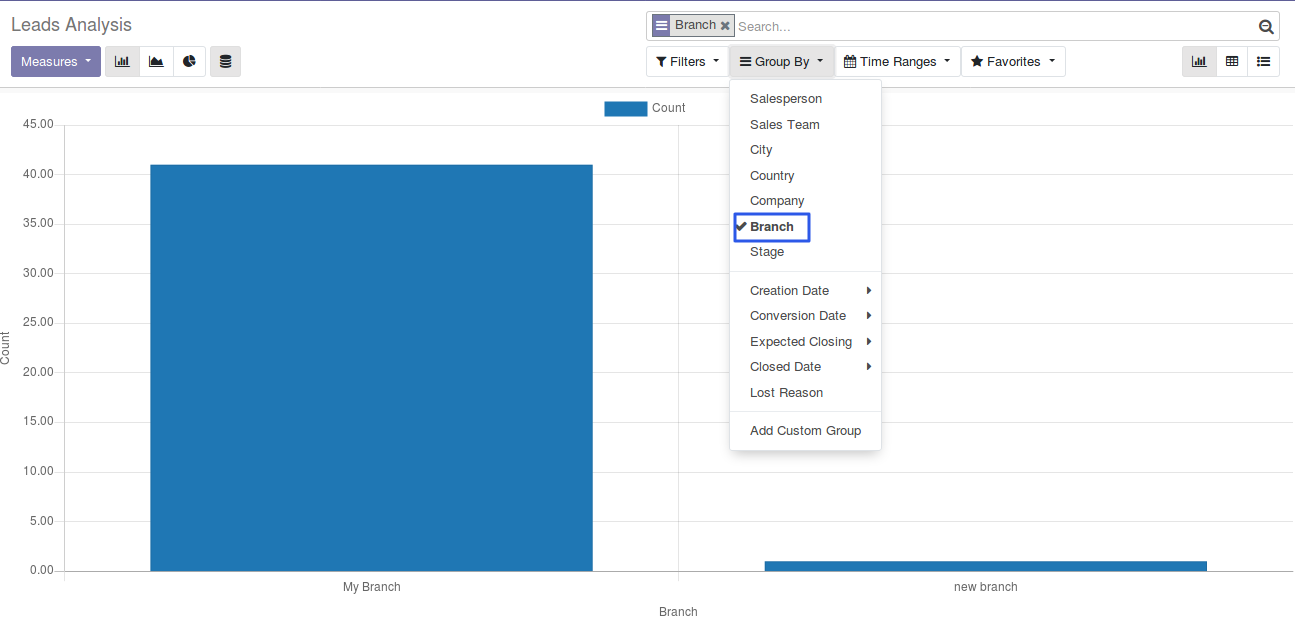Uncheck the Branch grouping option

click(772, 227)
